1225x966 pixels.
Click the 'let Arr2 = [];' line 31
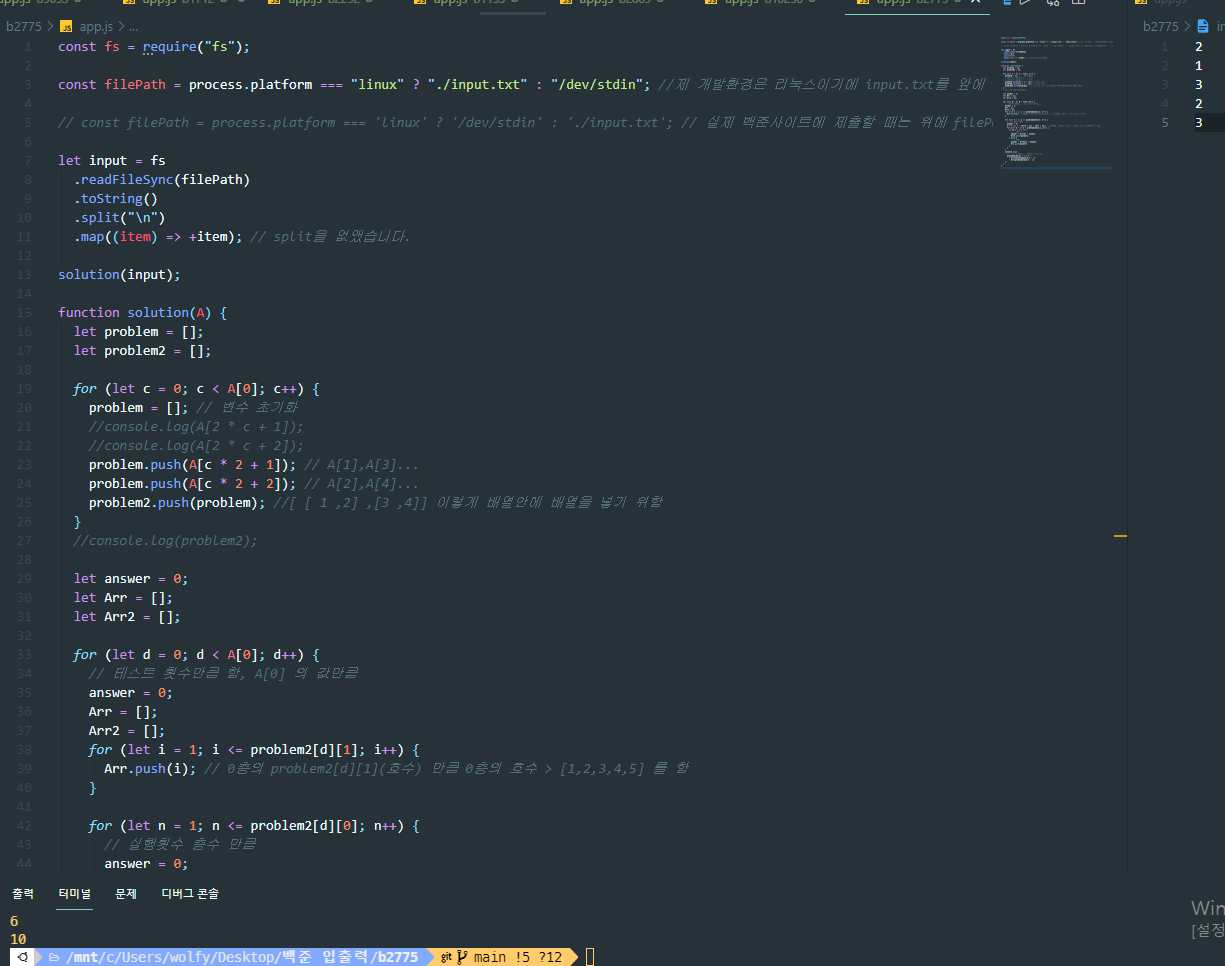[127, 616]
